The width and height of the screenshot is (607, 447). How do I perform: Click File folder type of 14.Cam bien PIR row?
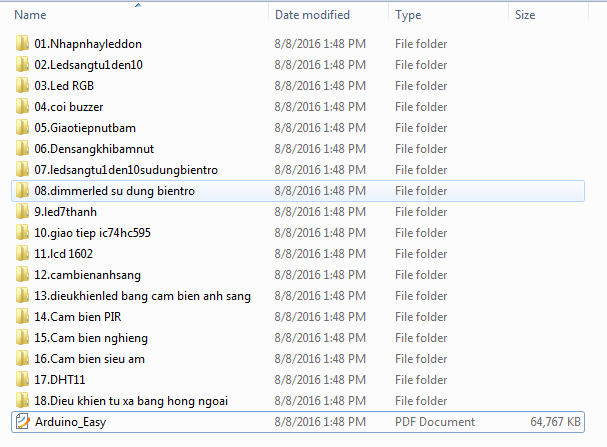pos(421,317)
